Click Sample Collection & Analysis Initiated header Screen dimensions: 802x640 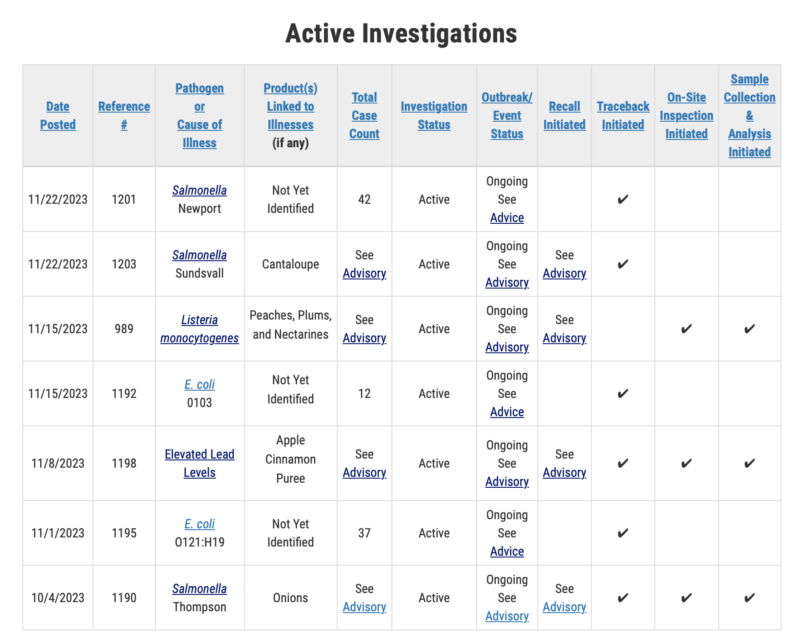click(749, 116)
